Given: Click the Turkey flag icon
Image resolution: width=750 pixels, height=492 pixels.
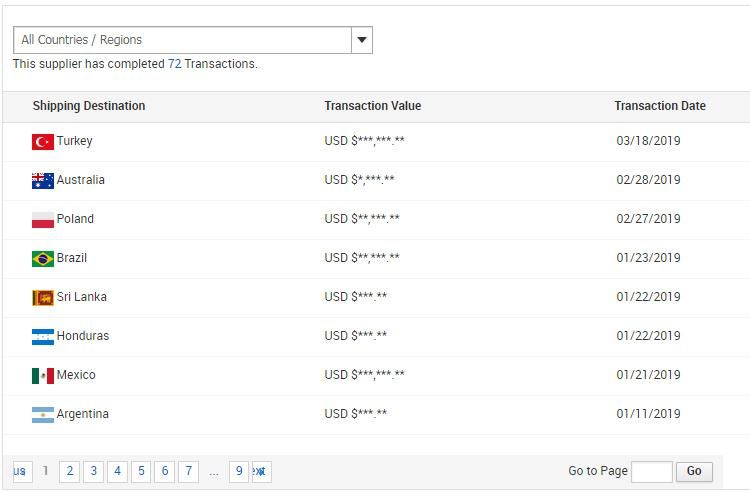Looking at the screenshot, I should [x=43, y=142].
